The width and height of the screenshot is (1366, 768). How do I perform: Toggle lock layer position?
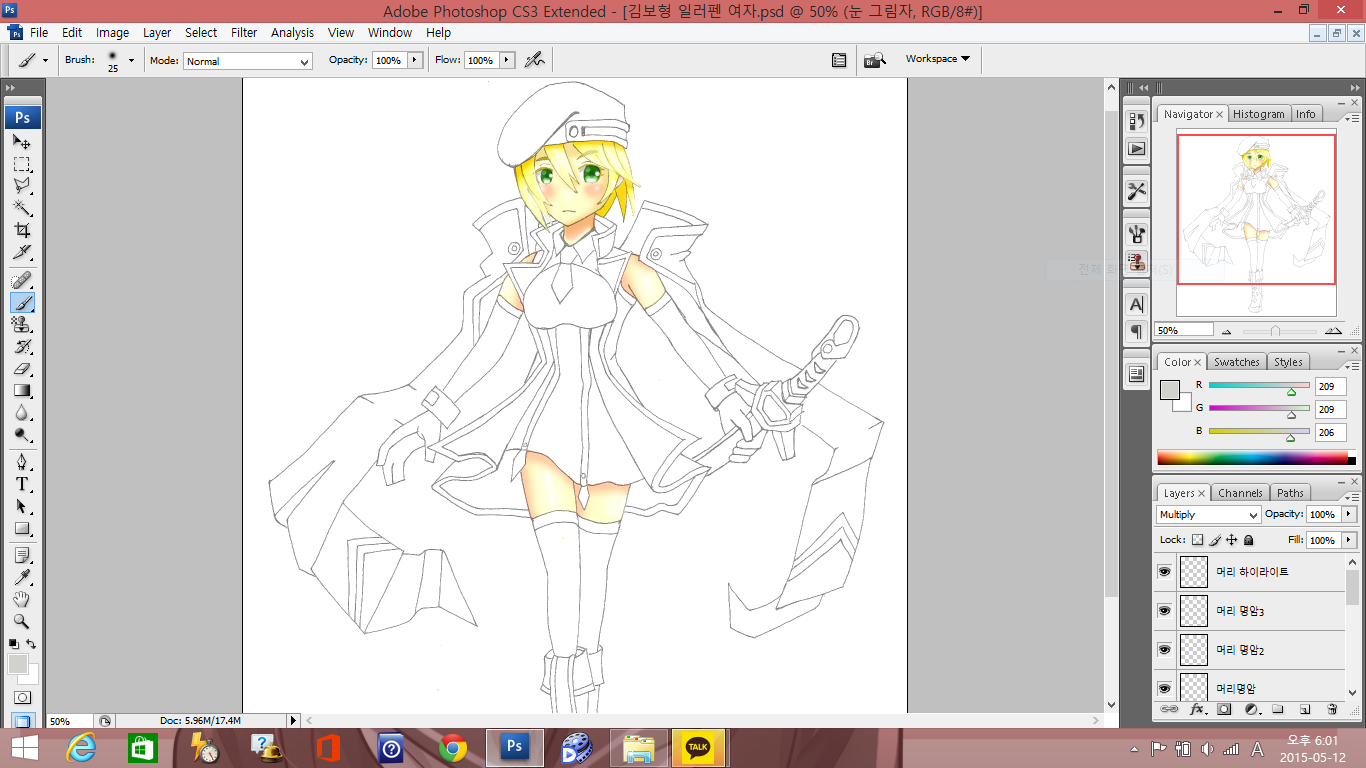tap(1232, 540)
